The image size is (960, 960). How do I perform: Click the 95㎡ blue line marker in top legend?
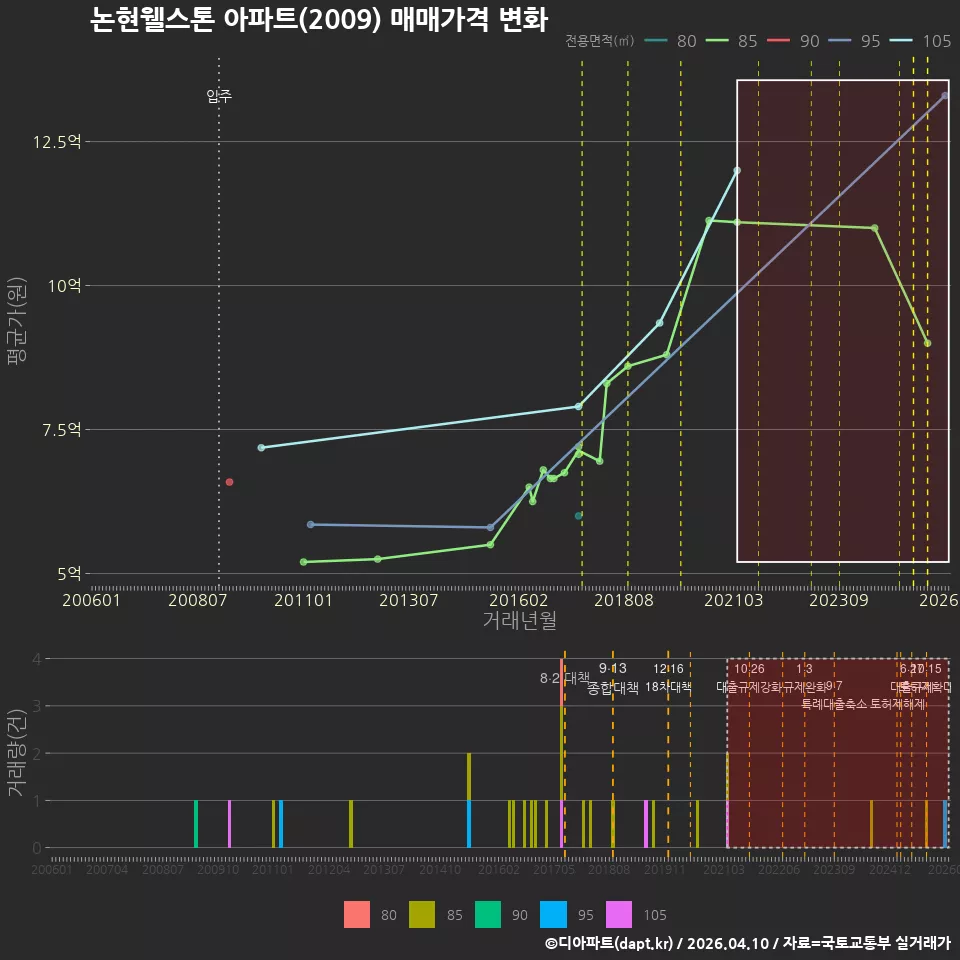pyautogui.click(x=839, y=41)
